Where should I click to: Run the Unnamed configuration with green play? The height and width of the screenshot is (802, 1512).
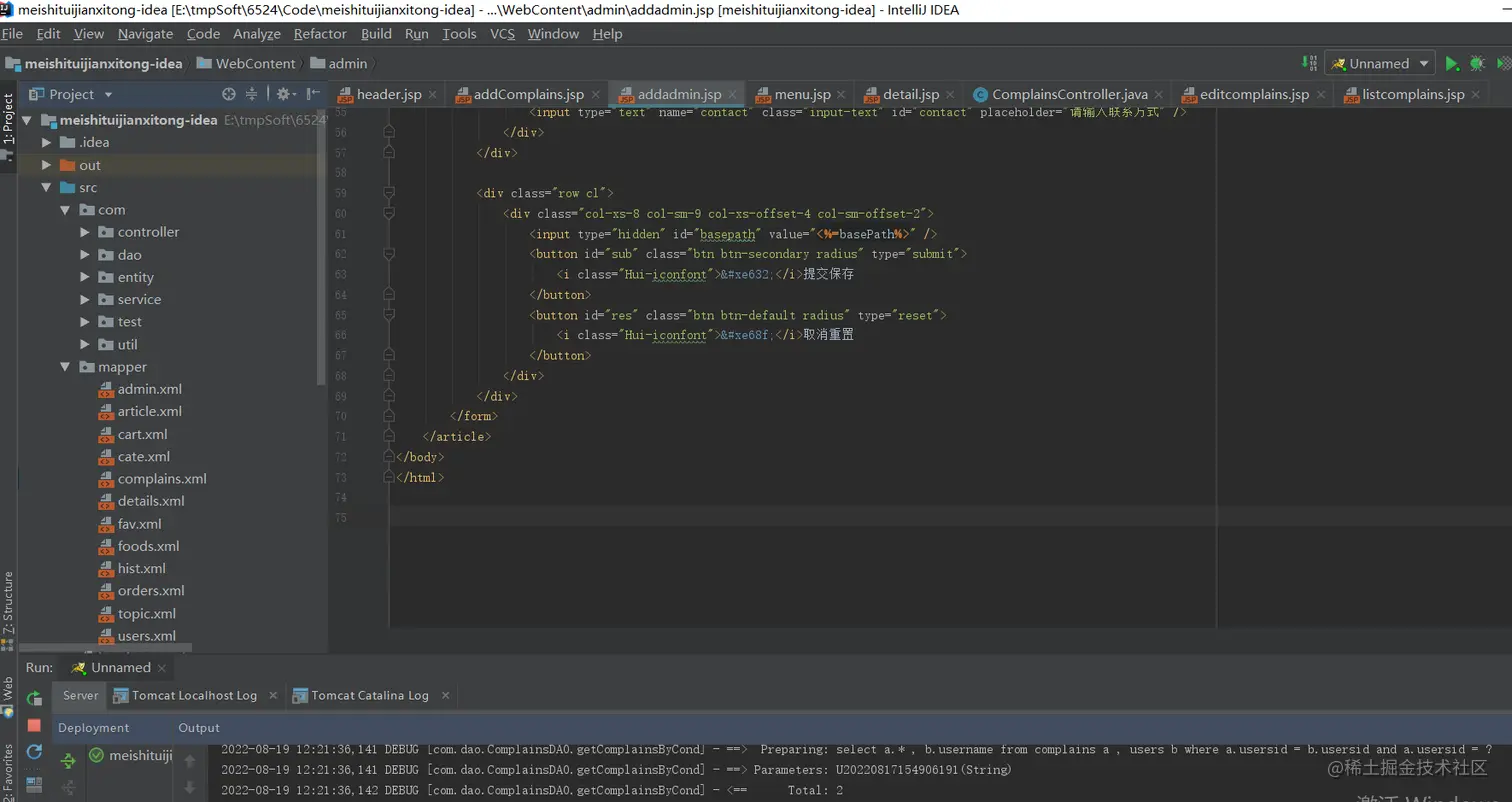tap(1452, 63)
